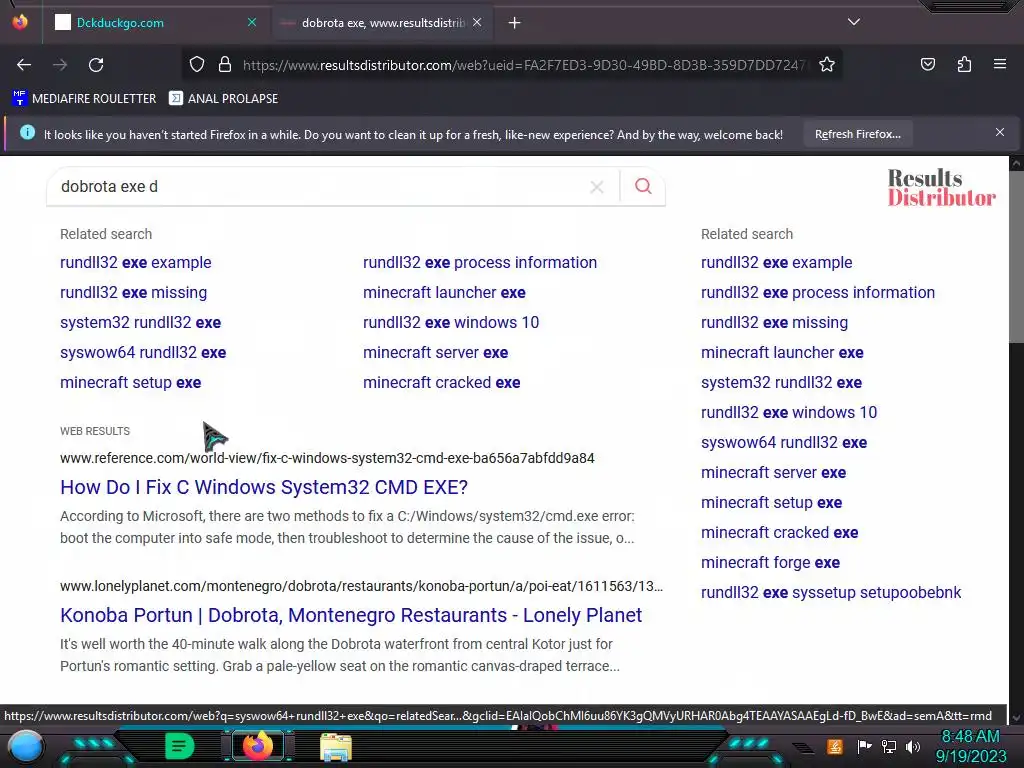Open sidebar rundll32 exe process information
The height and width of the screenshot is (768, 1024).
point(818,293)
